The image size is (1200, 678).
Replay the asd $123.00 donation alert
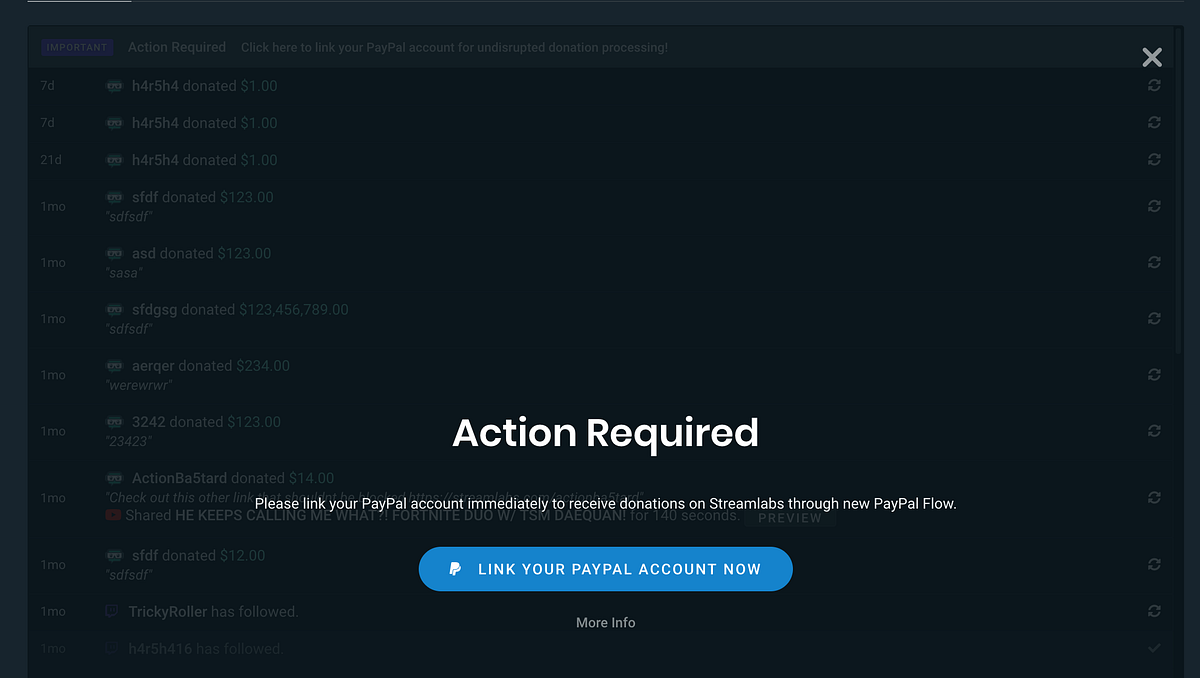pyautogui.click(x=1154, y=262)
